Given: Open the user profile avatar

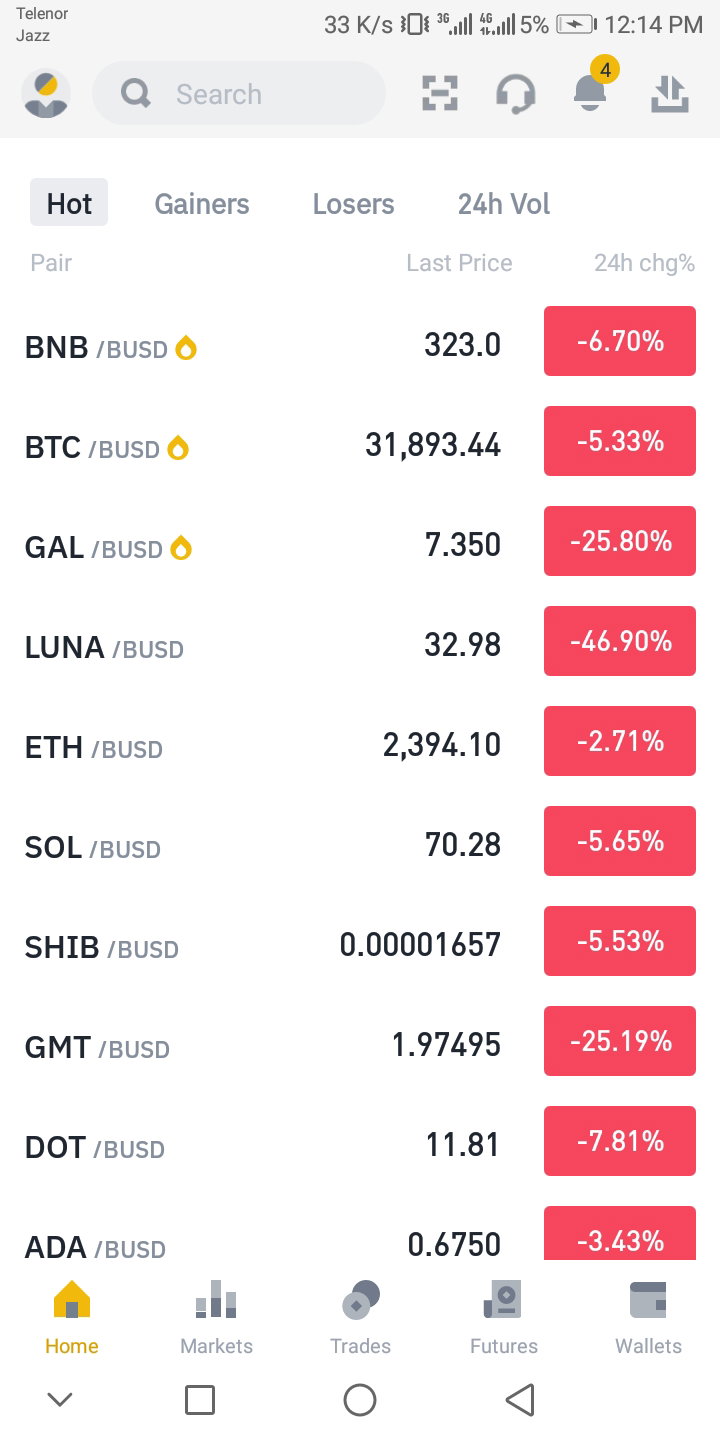Looking at the screenshot, I should click(46, 94).
